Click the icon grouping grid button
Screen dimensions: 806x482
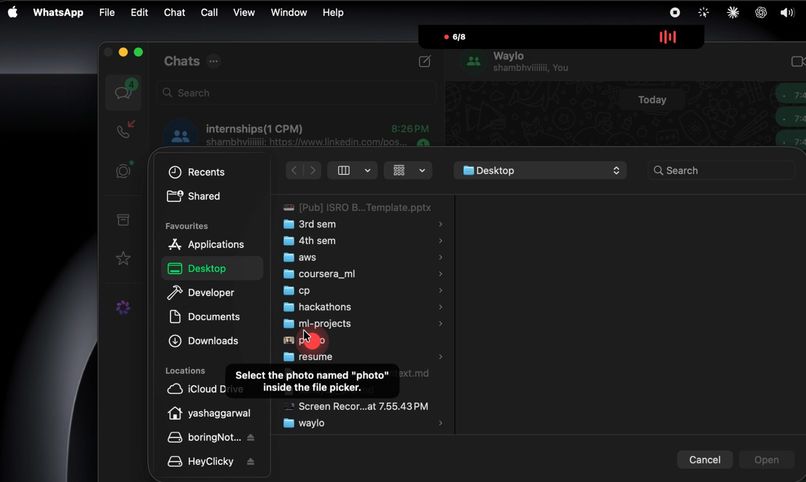coord(399,171)
